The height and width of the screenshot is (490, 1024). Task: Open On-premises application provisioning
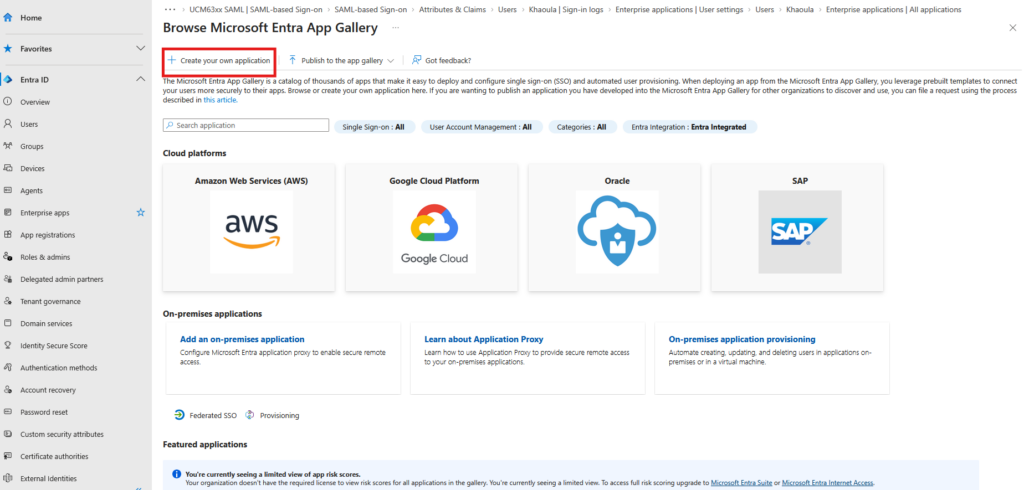click(x=742, y=340)
